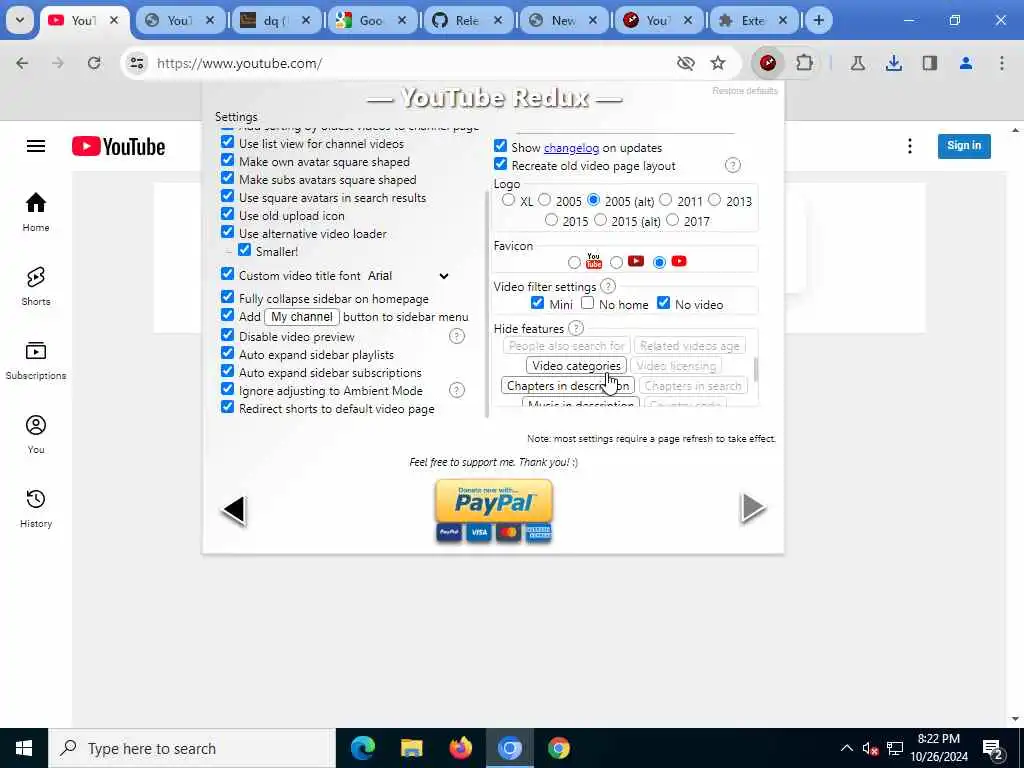Image resolution: width=1024 pixels, height=768 pixels.
Task: Open the Chrome three-dot menu
Action: pos(1002,63)
